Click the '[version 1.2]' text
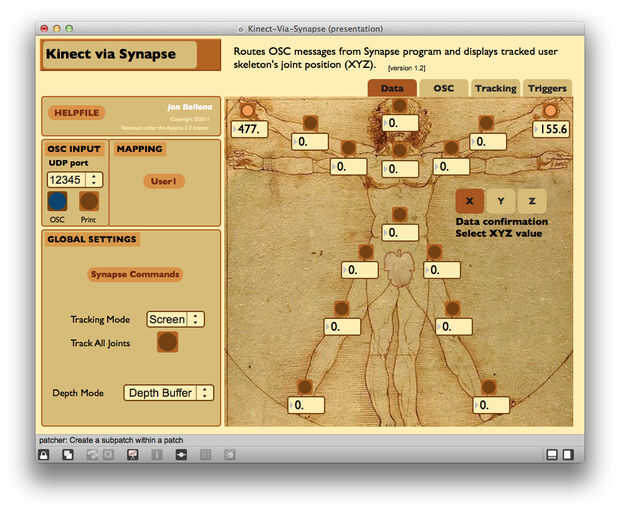 (x=407, y=68)
